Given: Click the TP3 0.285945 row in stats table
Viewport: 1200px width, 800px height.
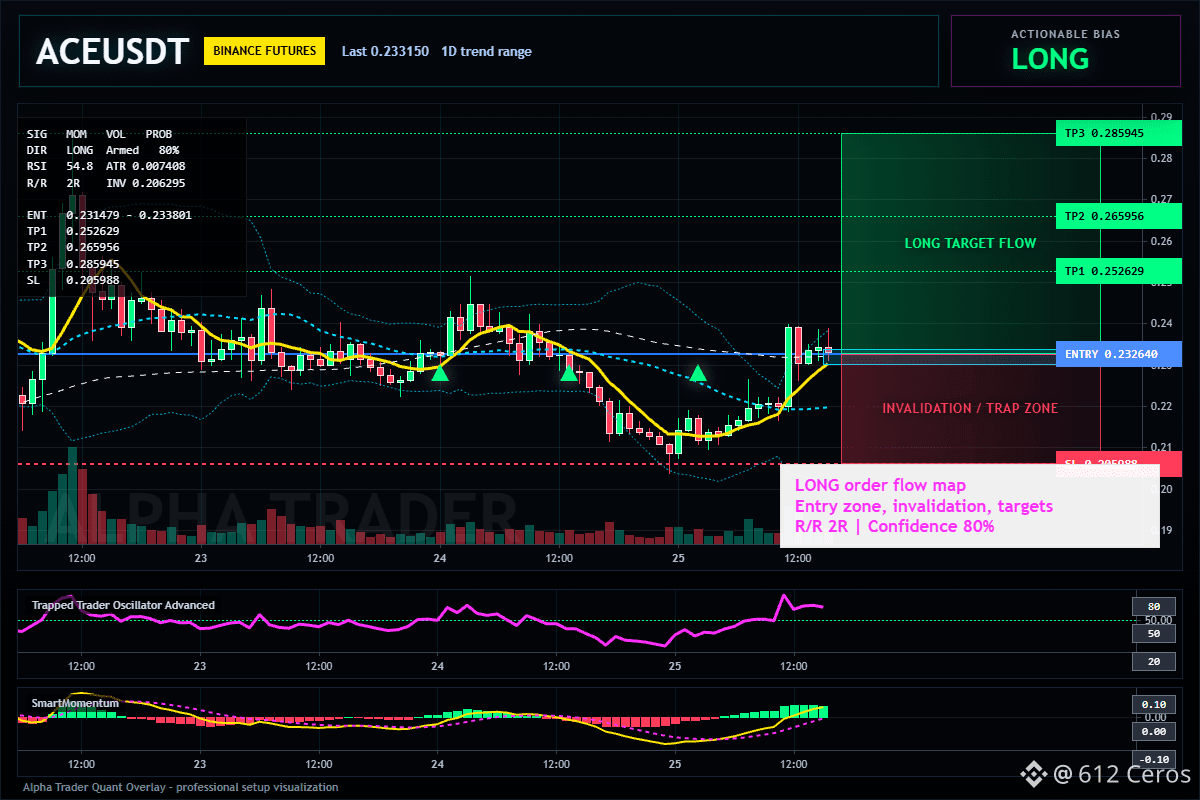Looking at the screenshot, I should 73,264.
